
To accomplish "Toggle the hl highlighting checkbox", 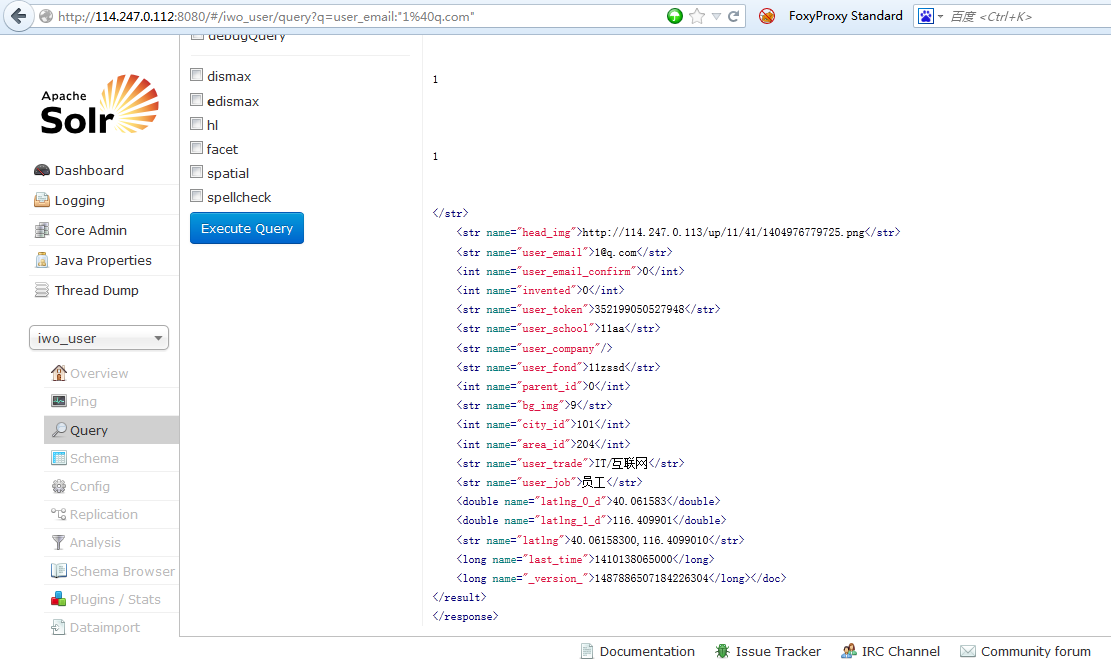I will coord(197,124).
